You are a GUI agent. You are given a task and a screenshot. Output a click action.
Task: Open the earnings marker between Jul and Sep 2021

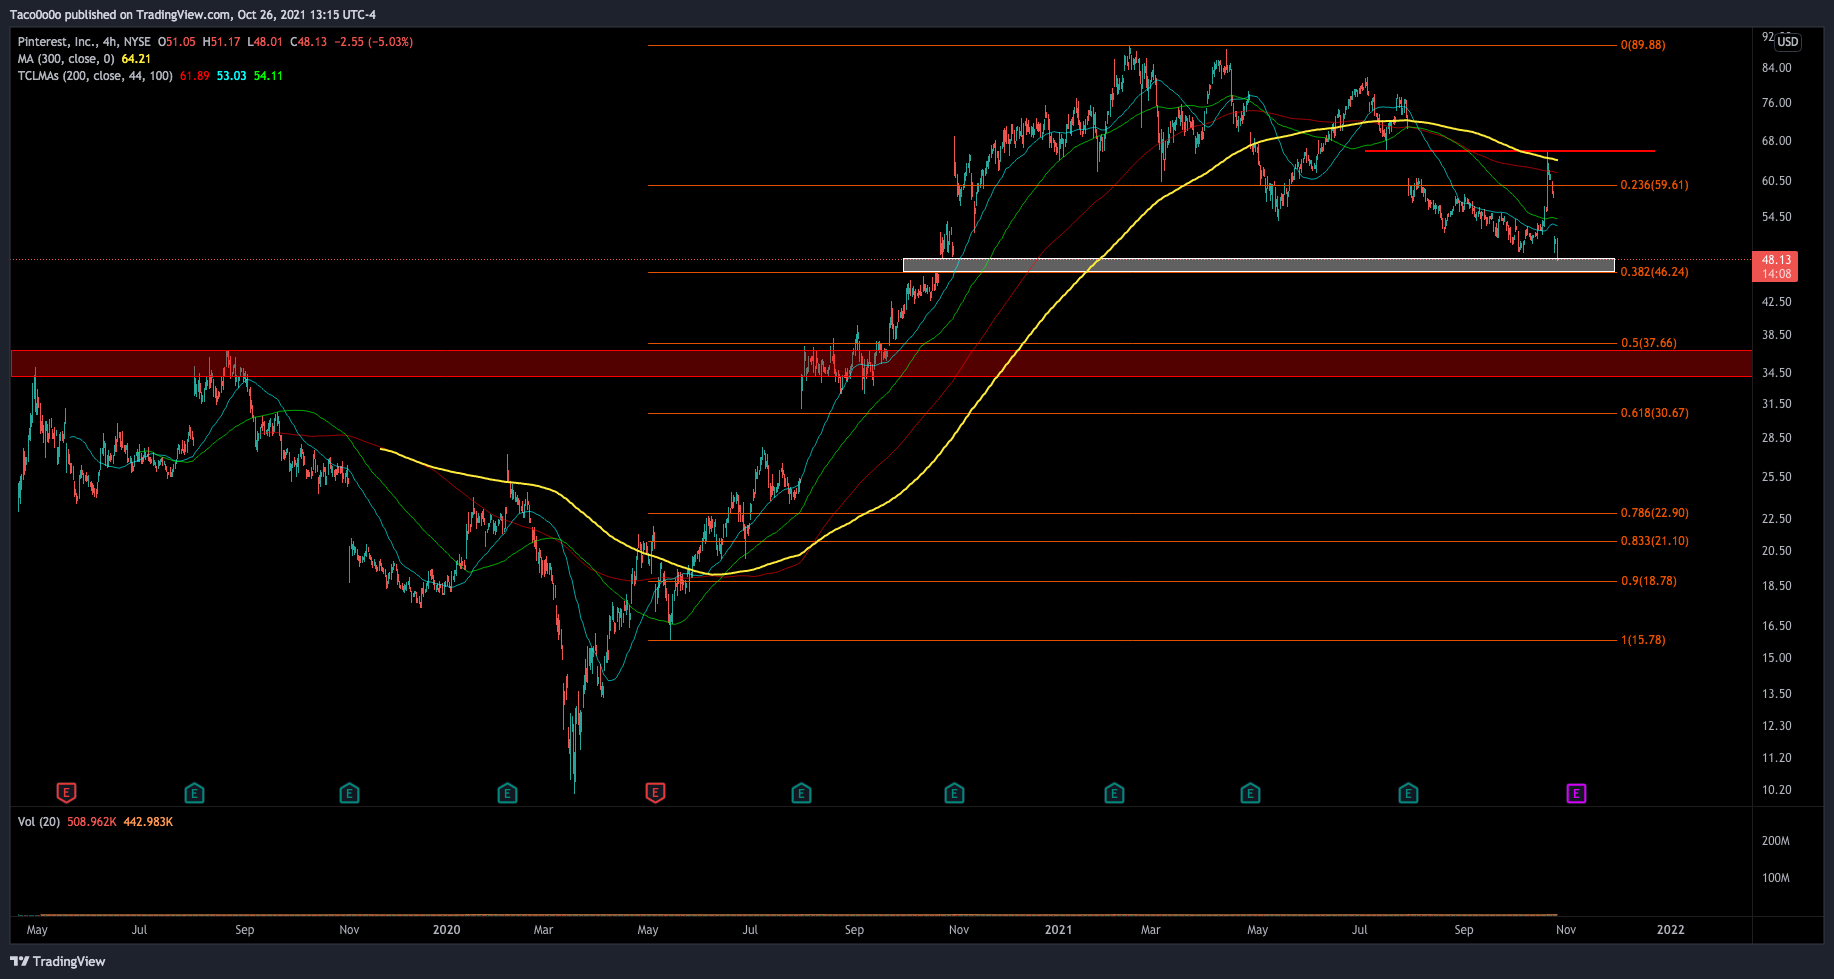(1408, 793)
